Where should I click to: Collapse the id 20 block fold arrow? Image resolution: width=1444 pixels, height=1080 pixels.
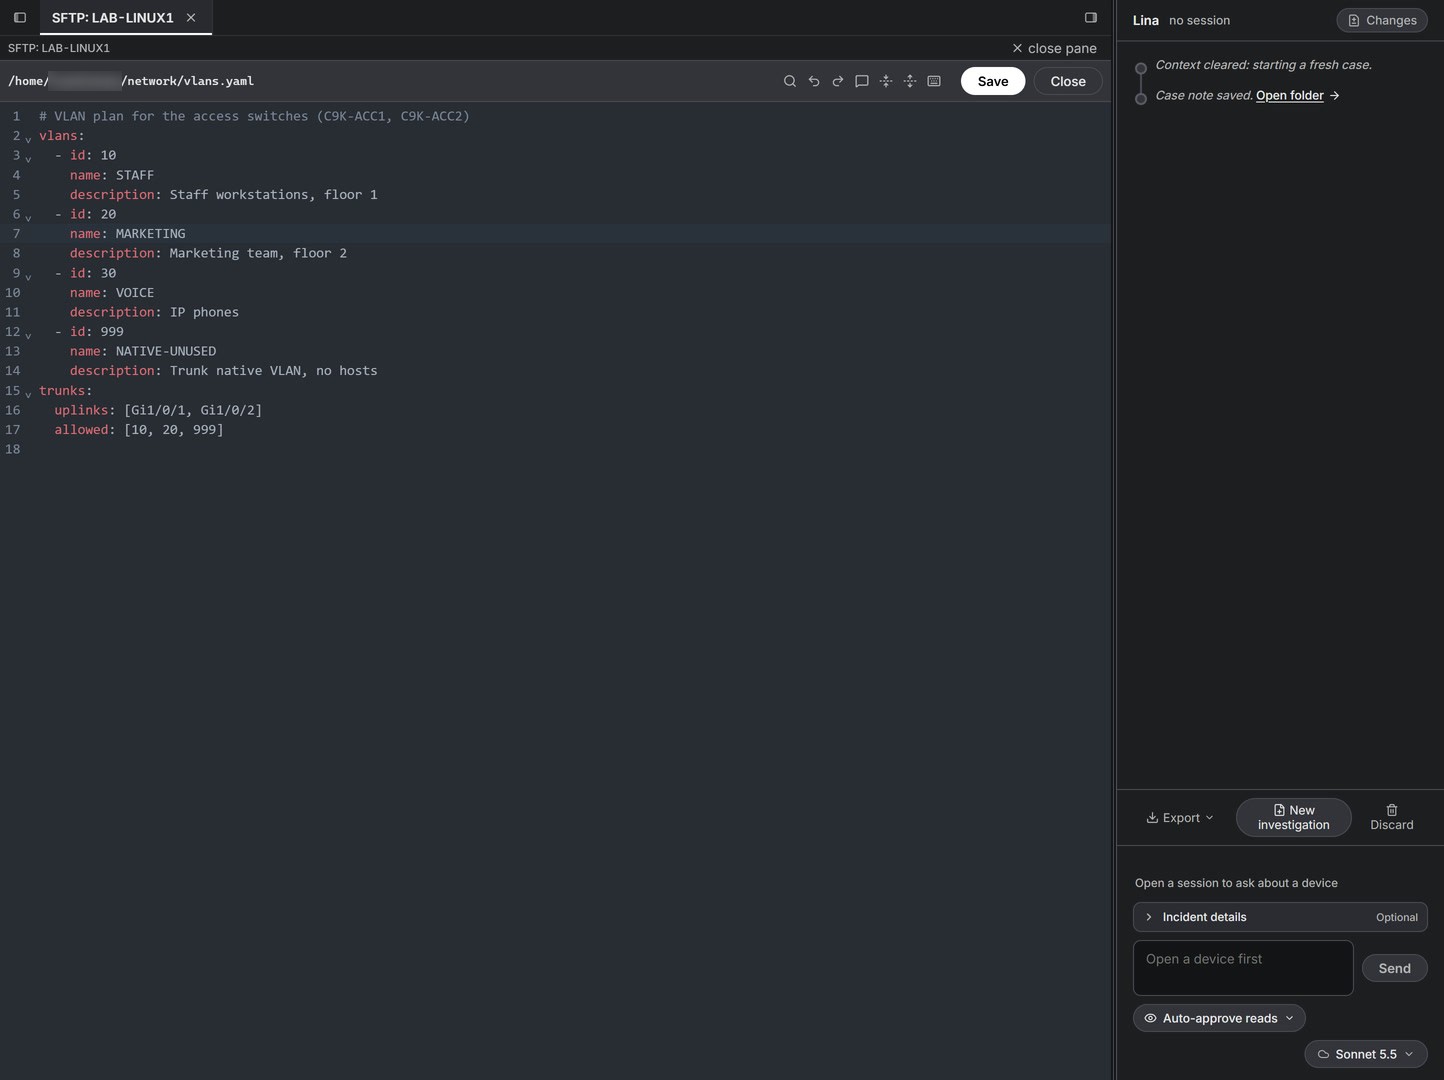28,216
